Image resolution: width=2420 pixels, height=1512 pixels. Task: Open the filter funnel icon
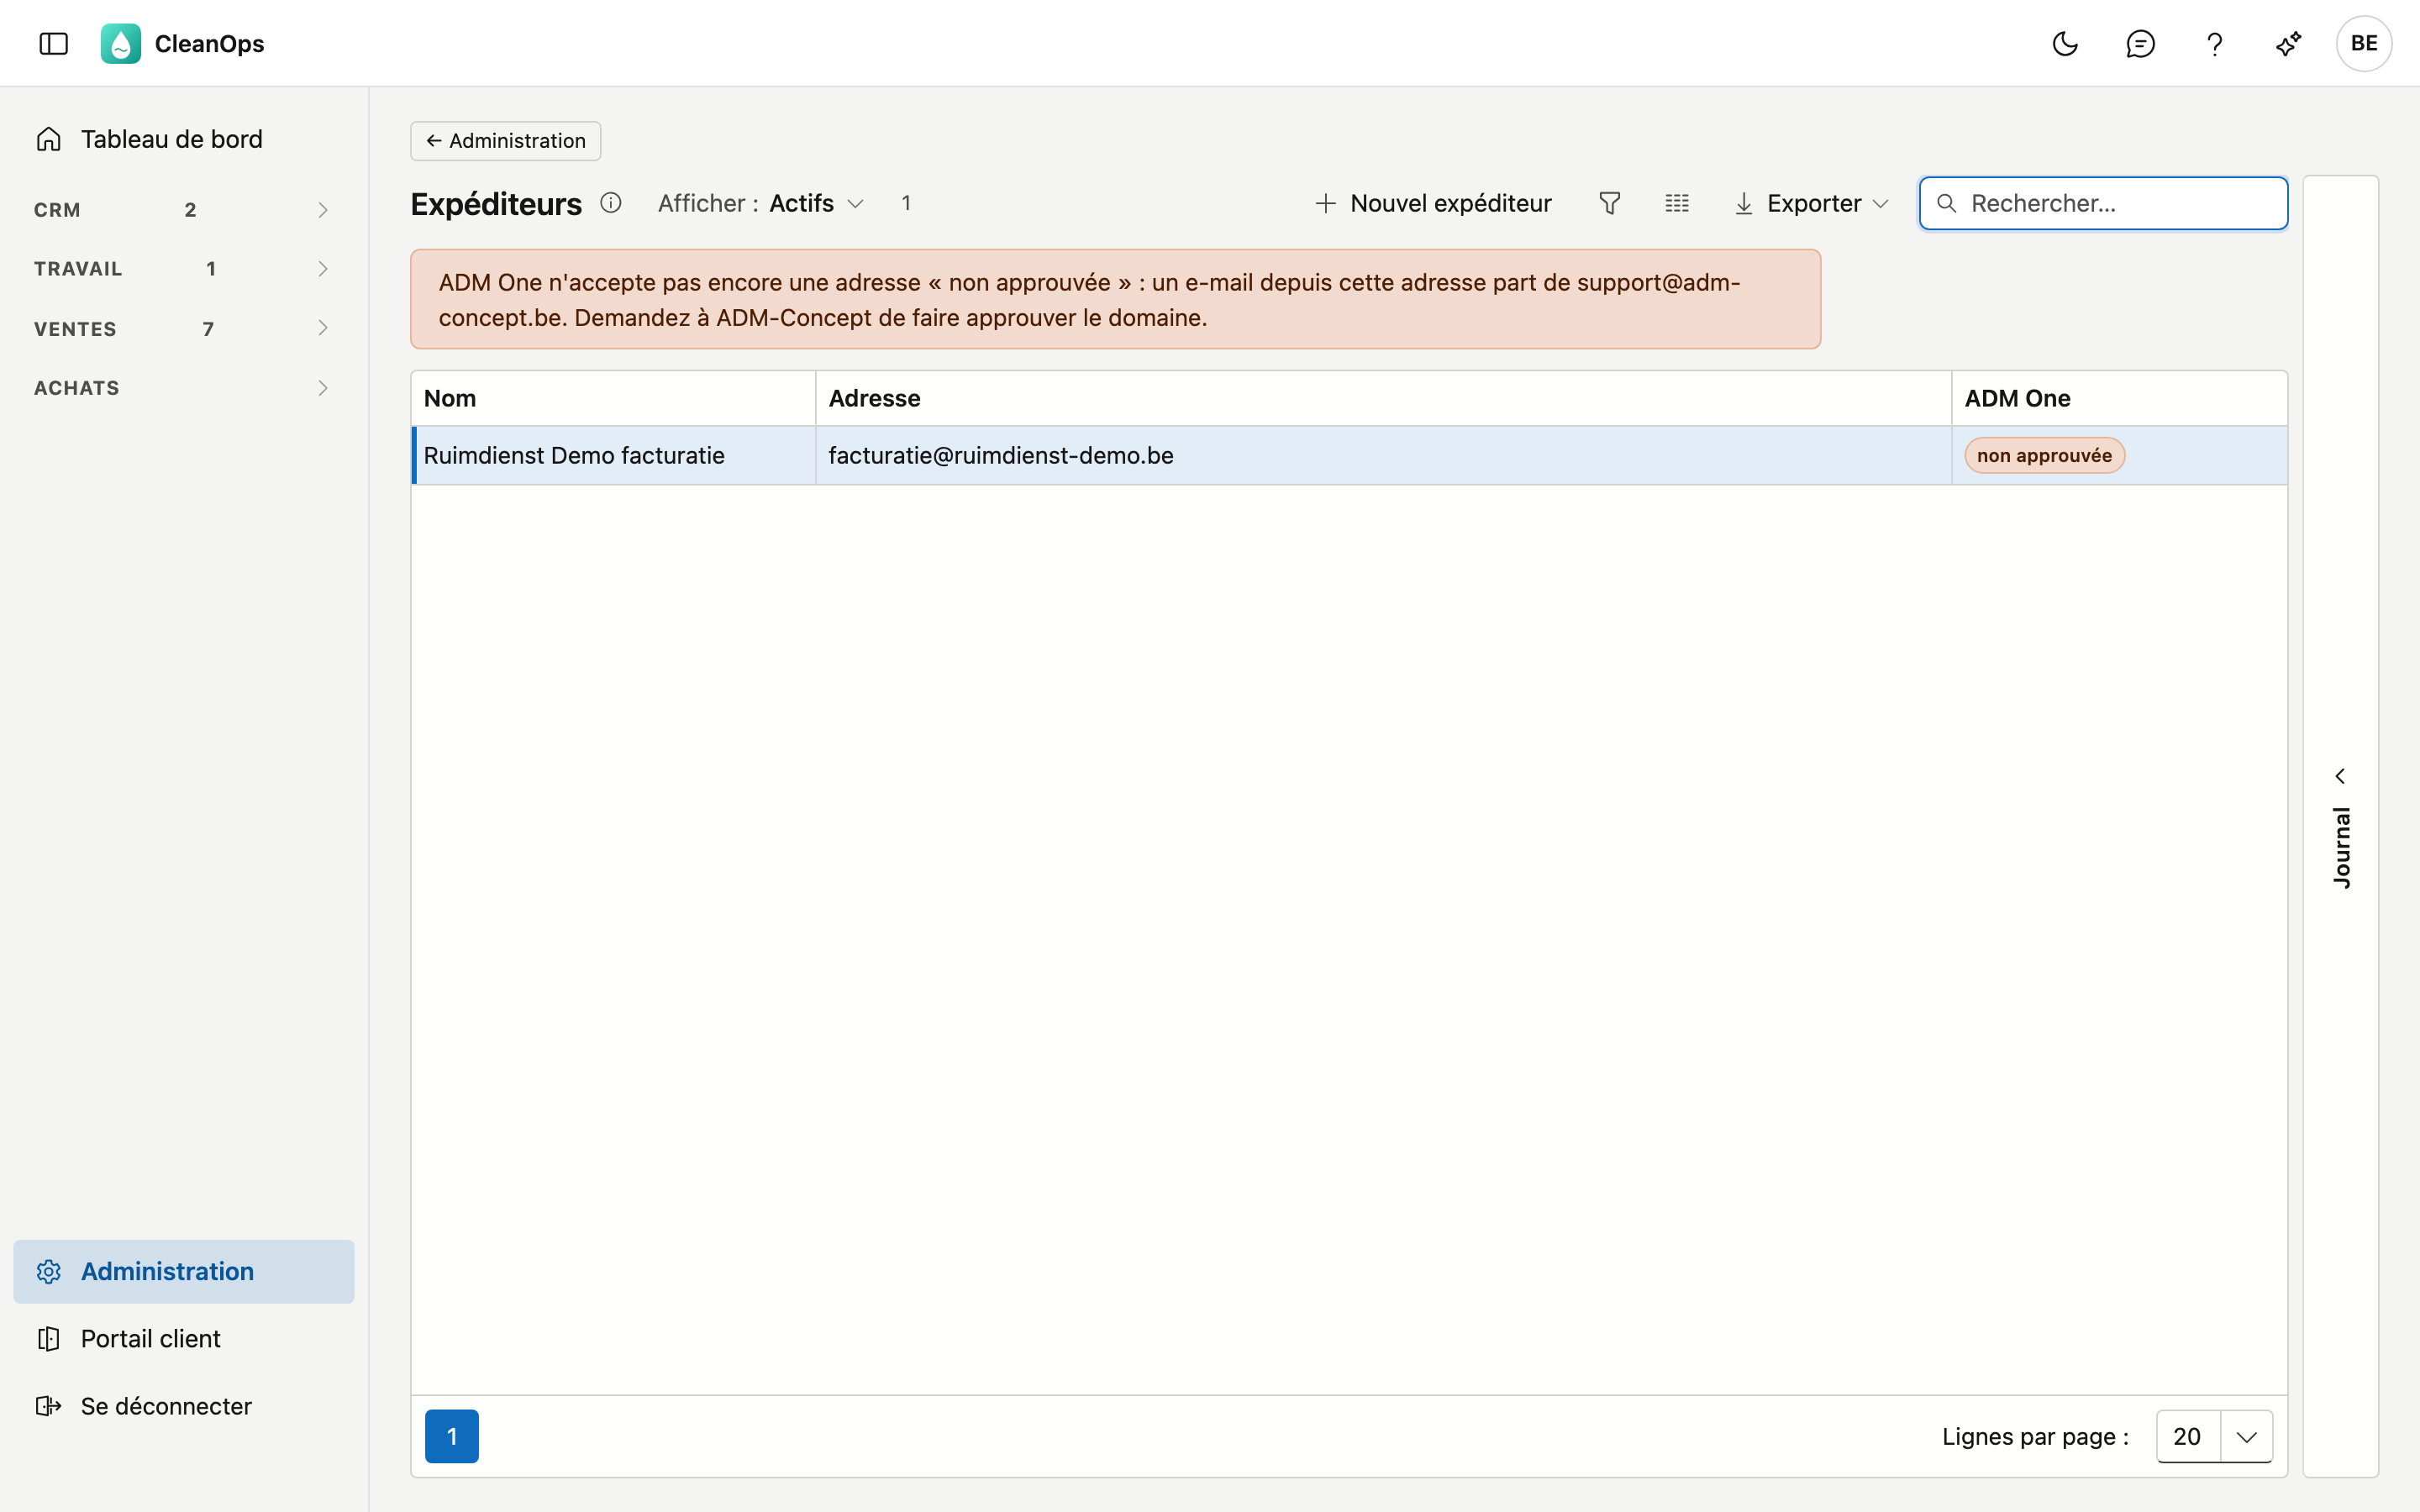(1609, 203)
